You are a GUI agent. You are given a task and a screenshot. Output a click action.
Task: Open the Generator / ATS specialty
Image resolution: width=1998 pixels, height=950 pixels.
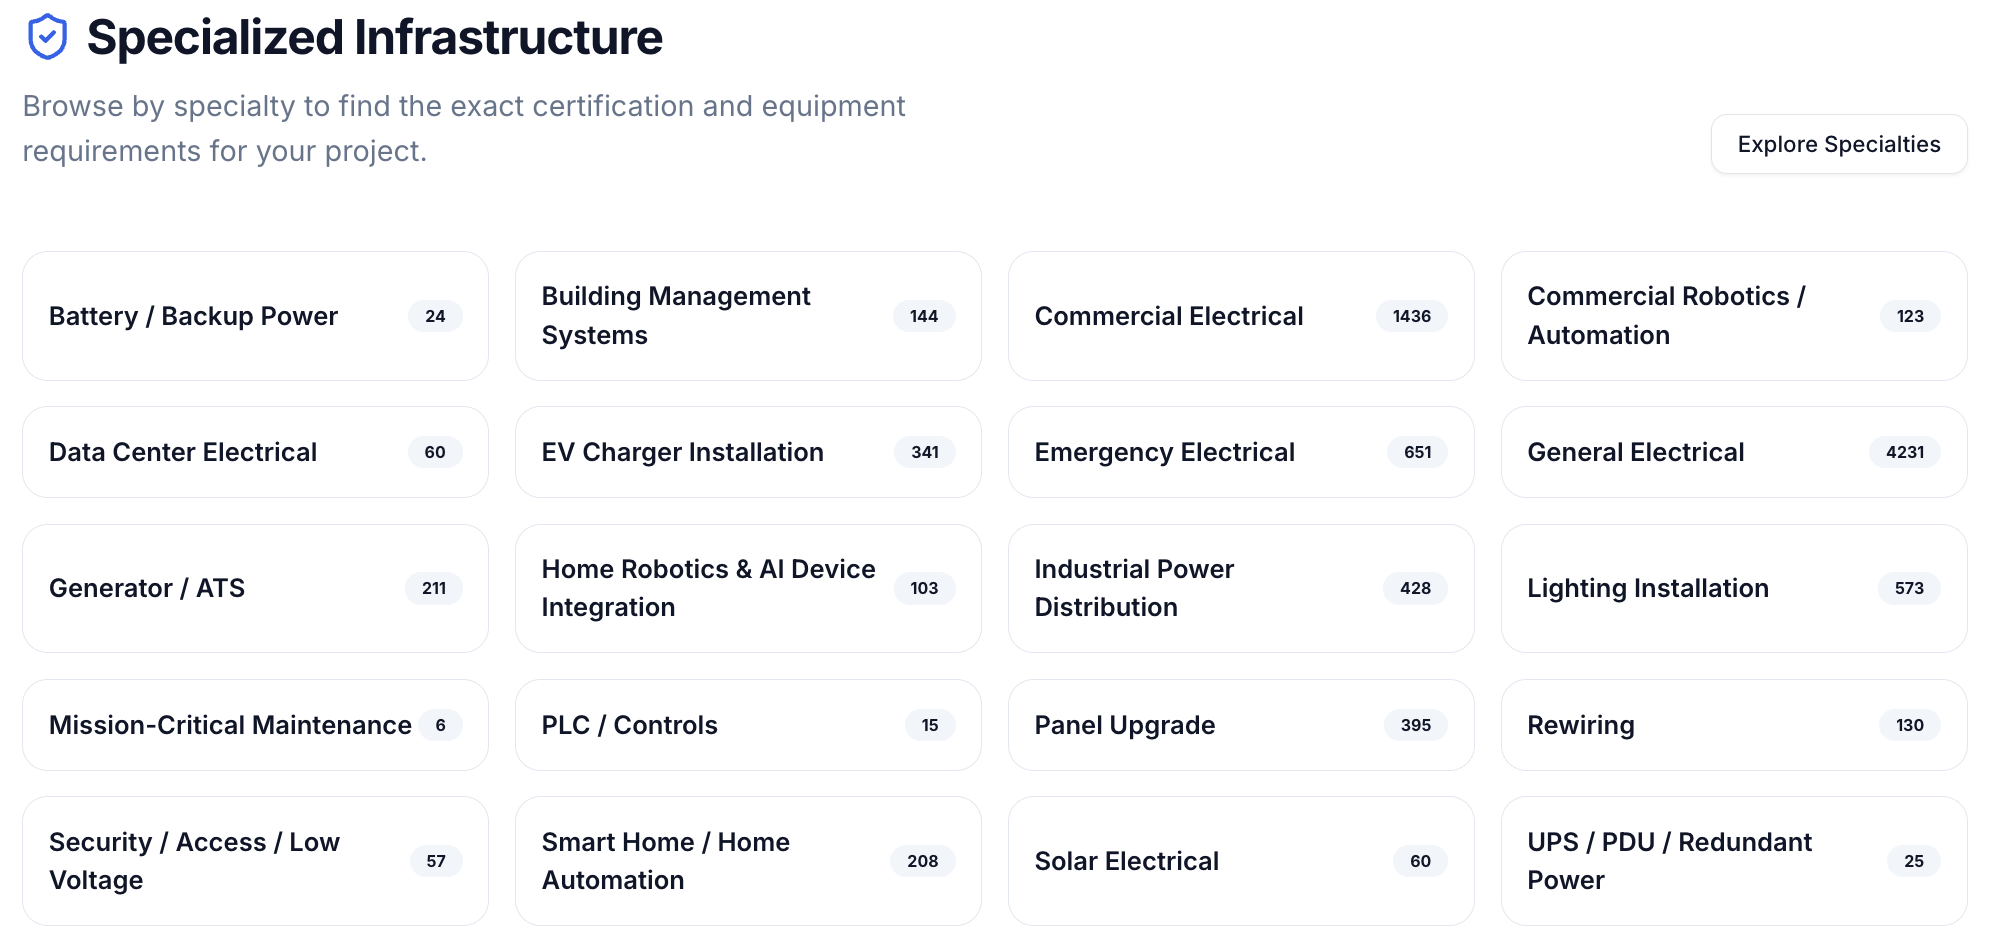255,588
